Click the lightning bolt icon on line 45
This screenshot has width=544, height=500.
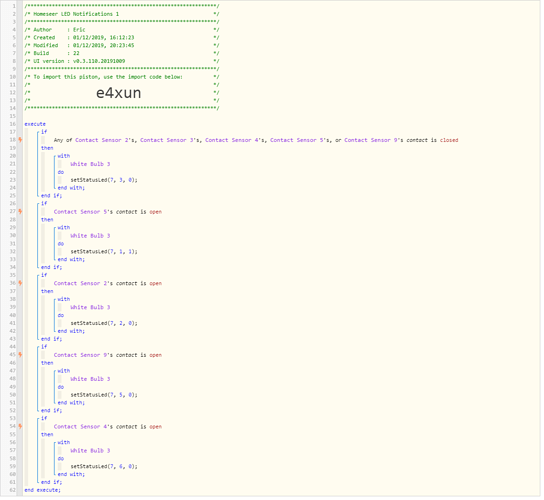pyautogui.click(x=20, y=356)
